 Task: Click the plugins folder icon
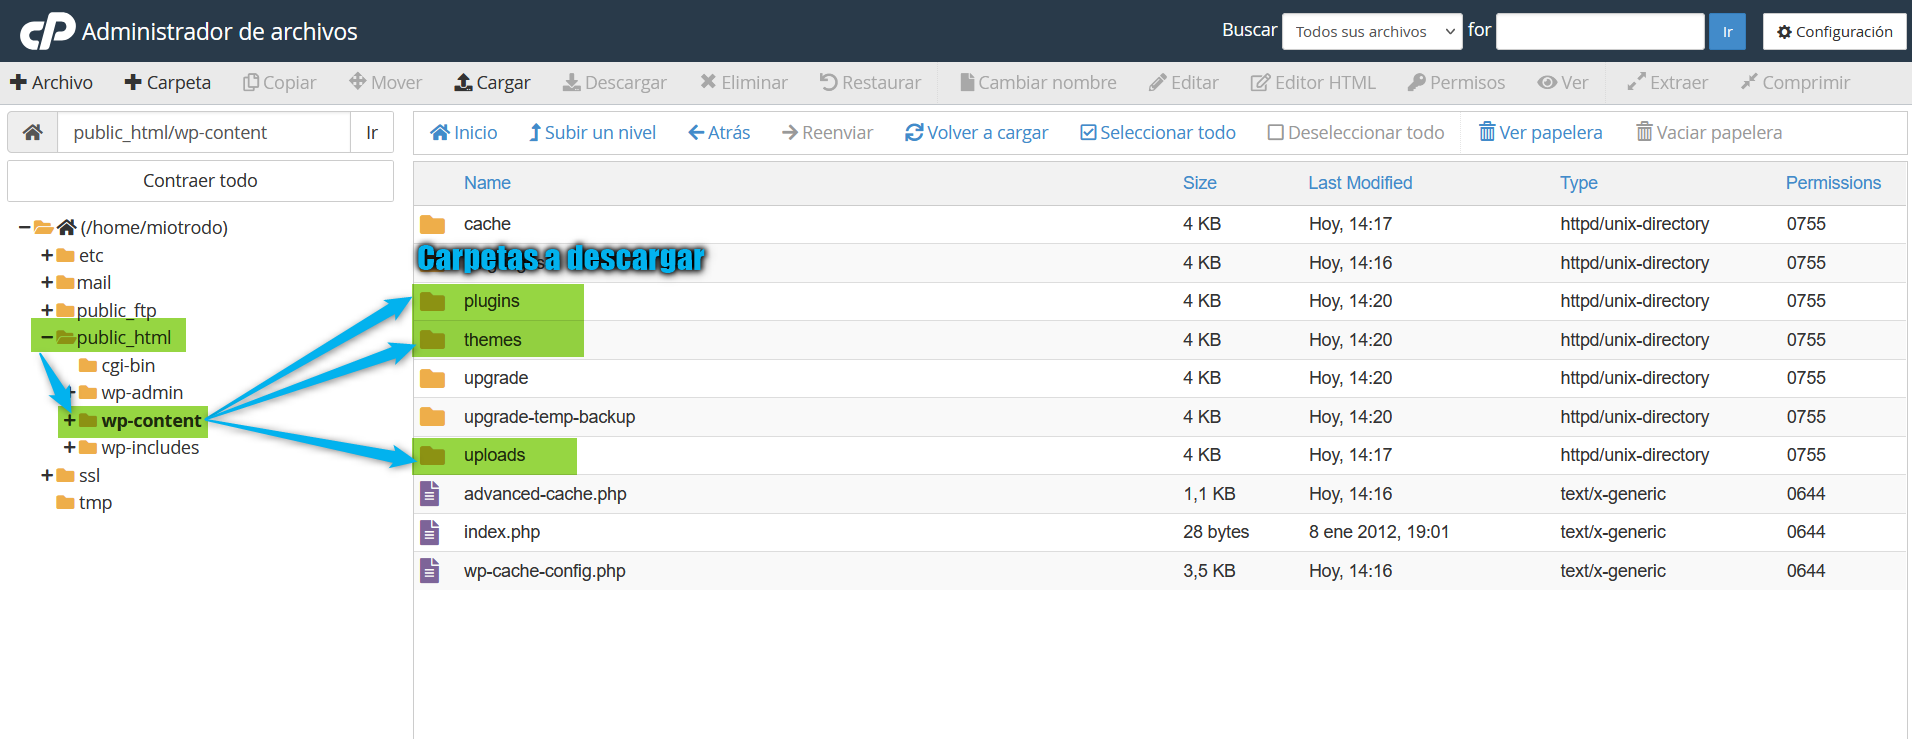[x=432, y=301]
